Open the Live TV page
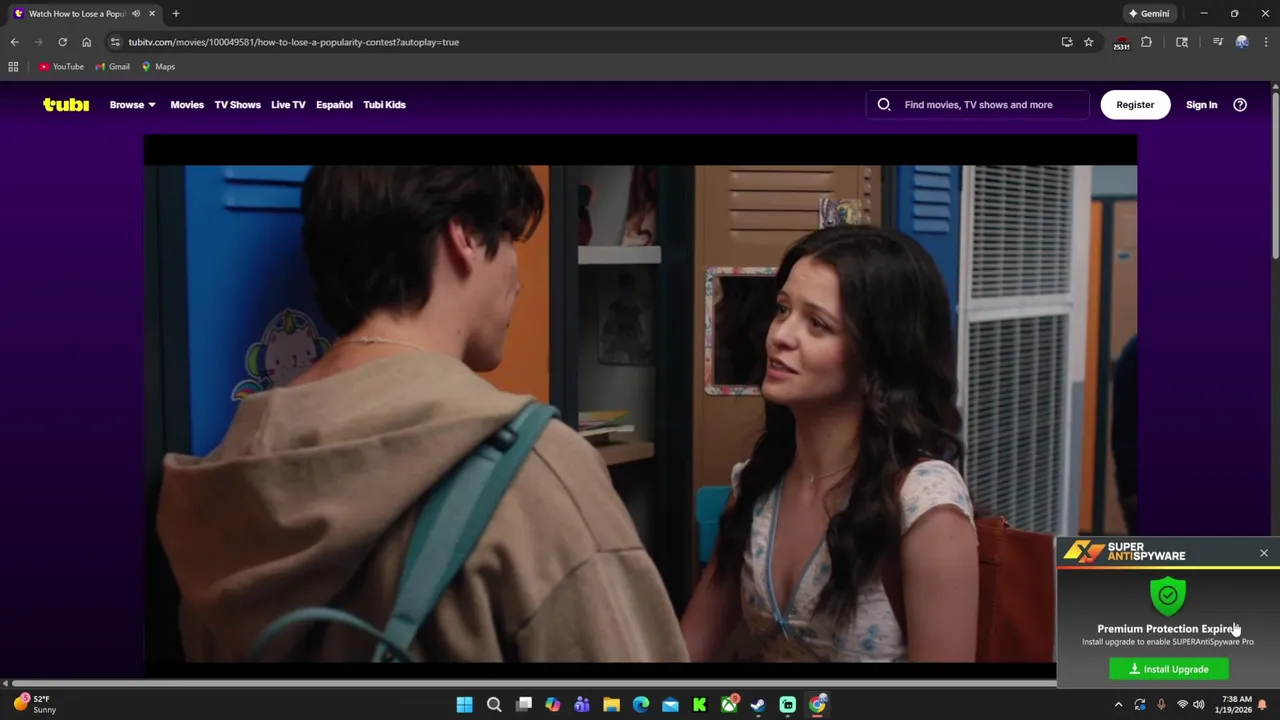 288,104
